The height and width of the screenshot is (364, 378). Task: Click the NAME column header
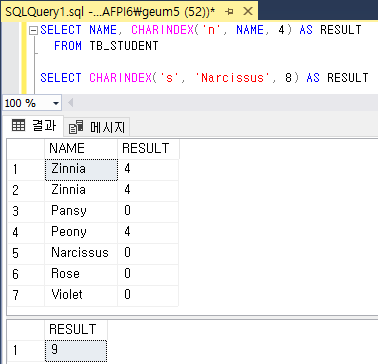(81, 148)
